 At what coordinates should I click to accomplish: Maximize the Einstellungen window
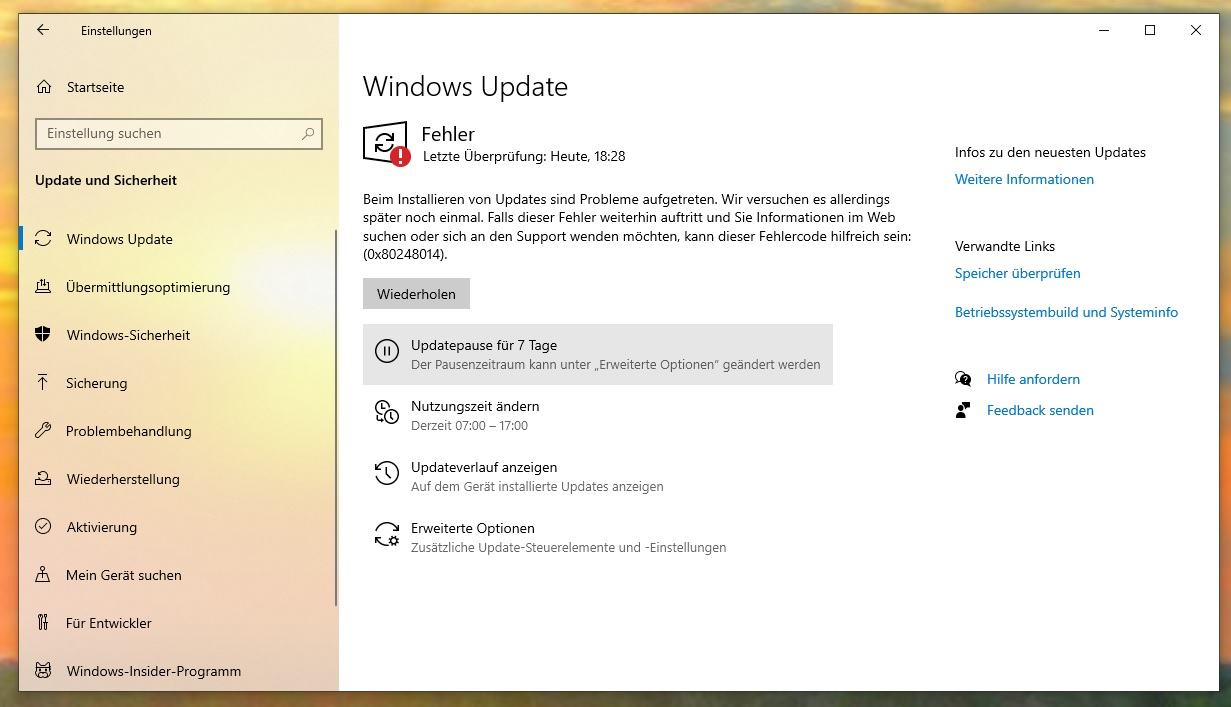(x=1150, y=30)
